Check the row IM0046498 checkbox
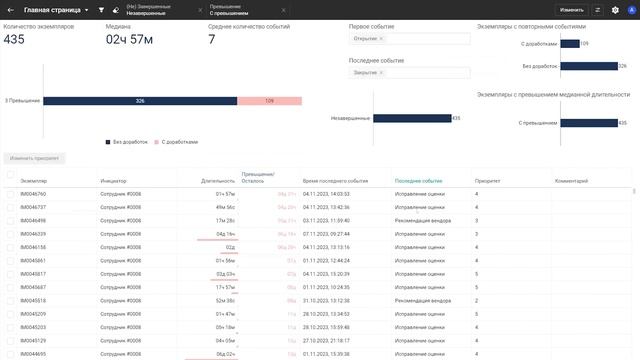The width and height of the screenshot is (640, 360). pyautogui.click(x=10, y=221)
